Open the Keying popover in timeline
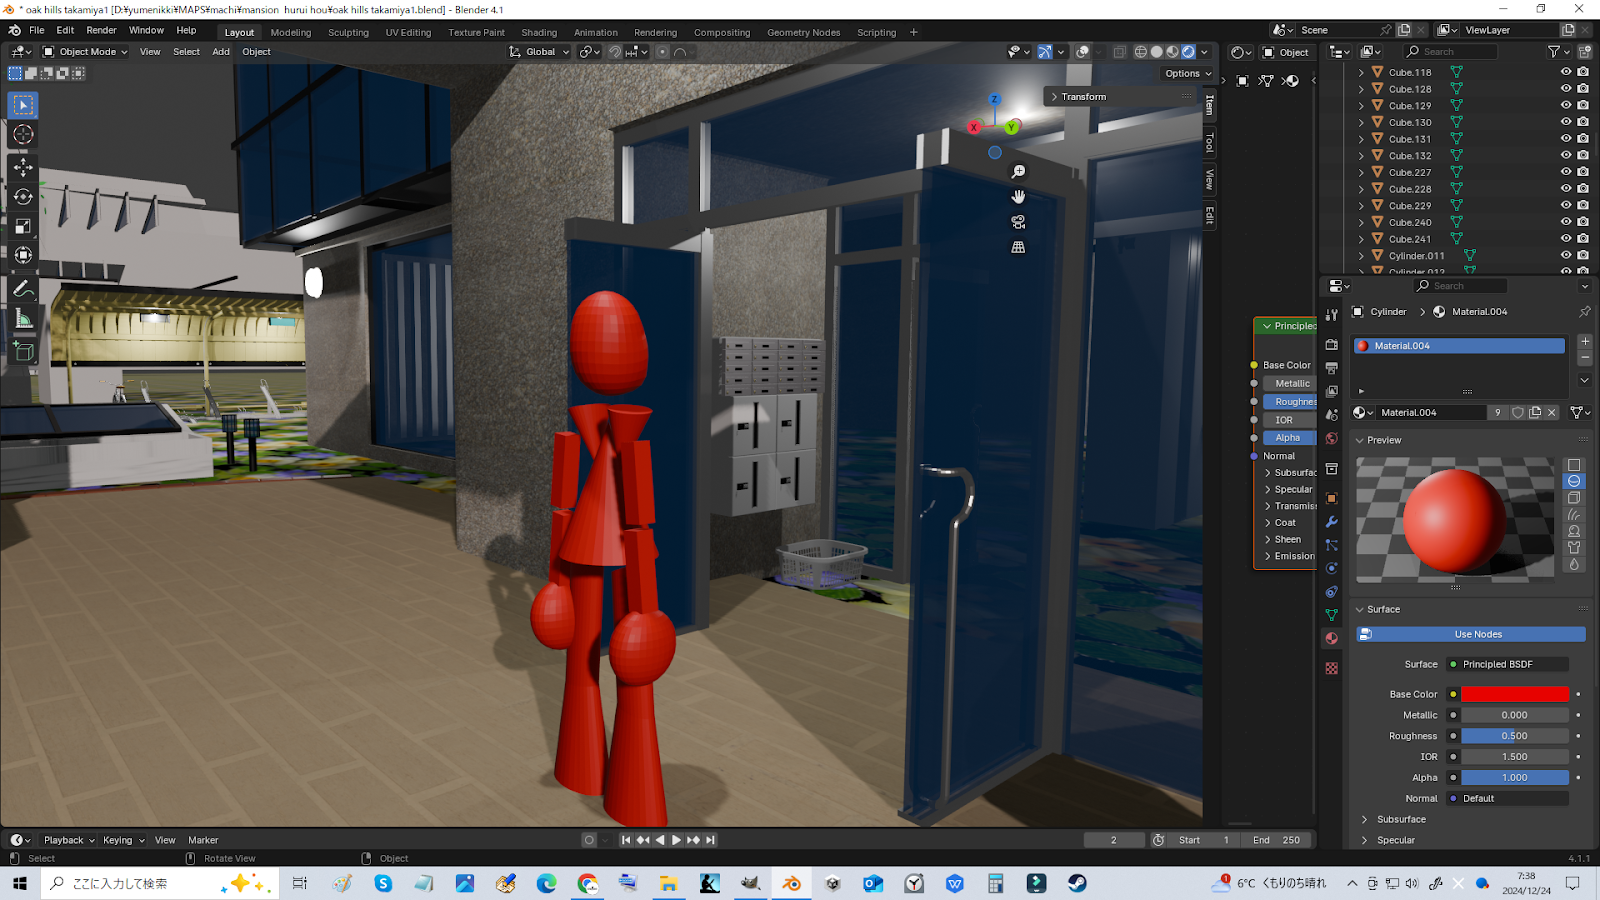This screenshot has width=1600, height=900. click(x=123, y=840)
